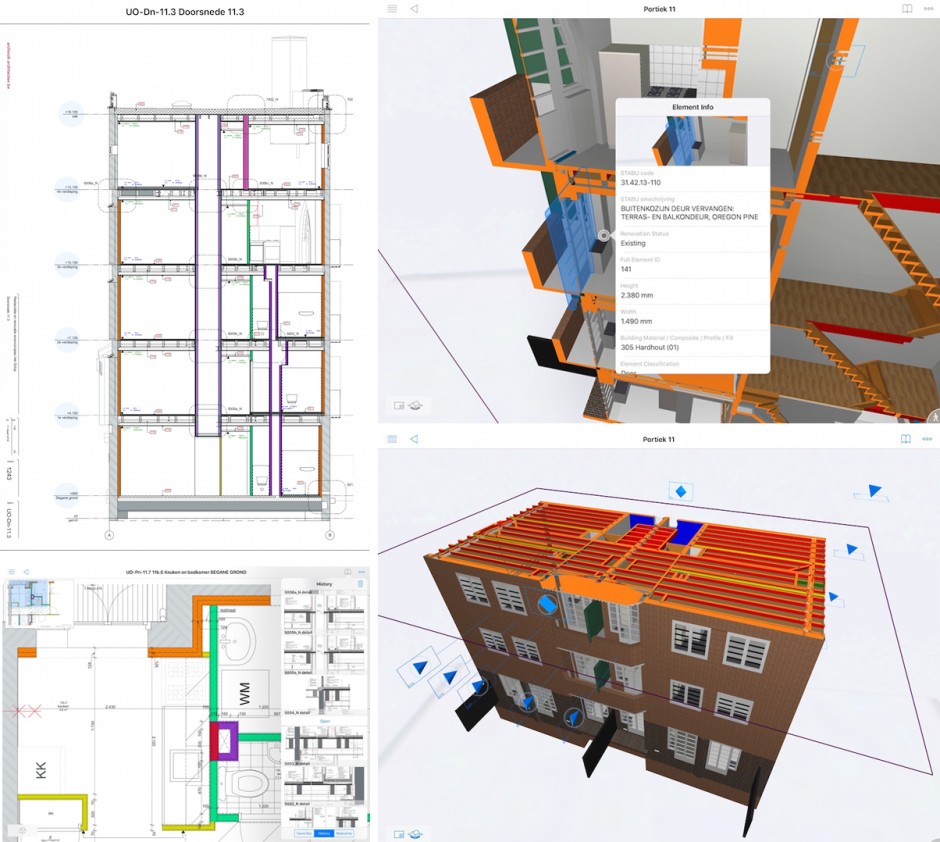This screenshot has height=842, width=940.
Task: Click the Open link in History panel
Action: [324, 719]
